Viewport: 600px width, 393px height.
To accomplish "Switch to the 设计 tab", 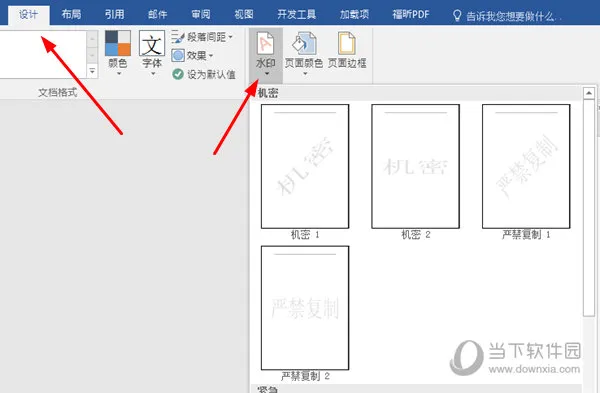I will coord(29,15).
